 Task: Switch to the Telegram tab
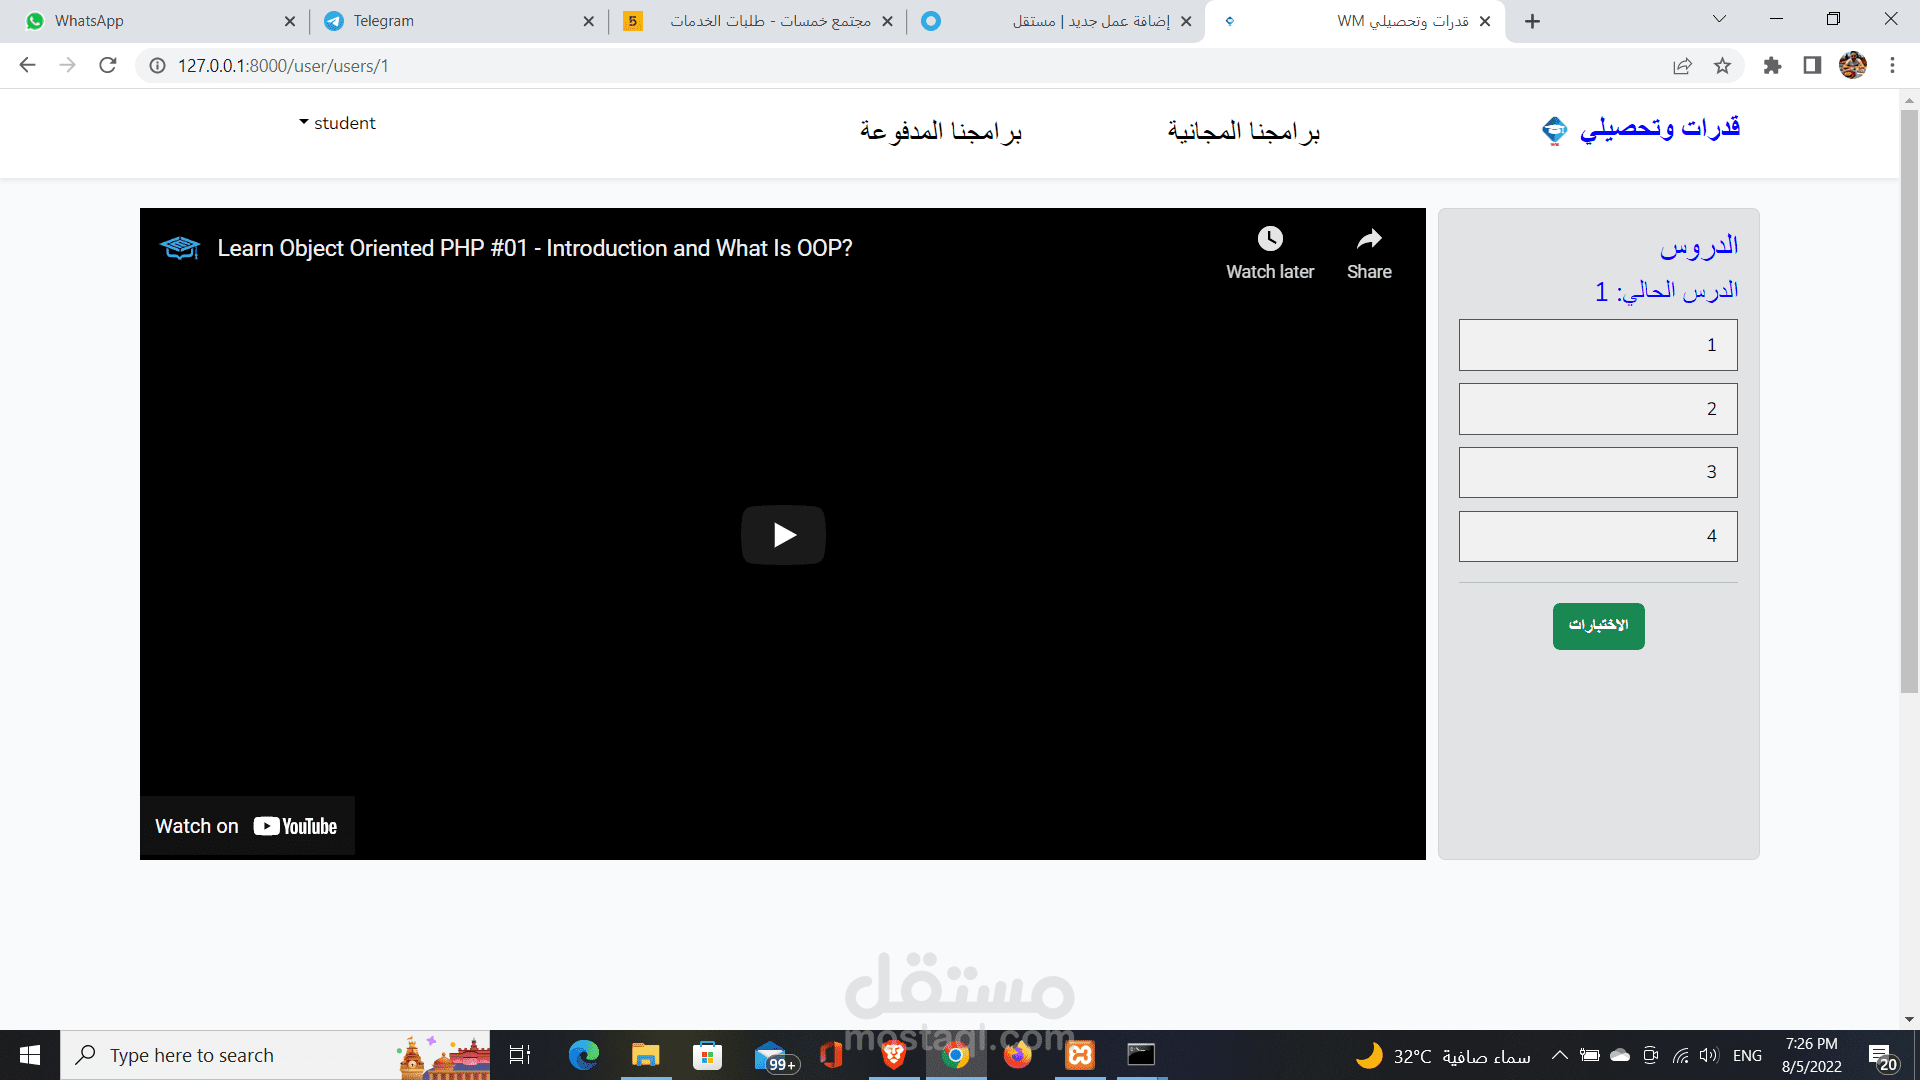pyautogui.click(x=383, y=21)
